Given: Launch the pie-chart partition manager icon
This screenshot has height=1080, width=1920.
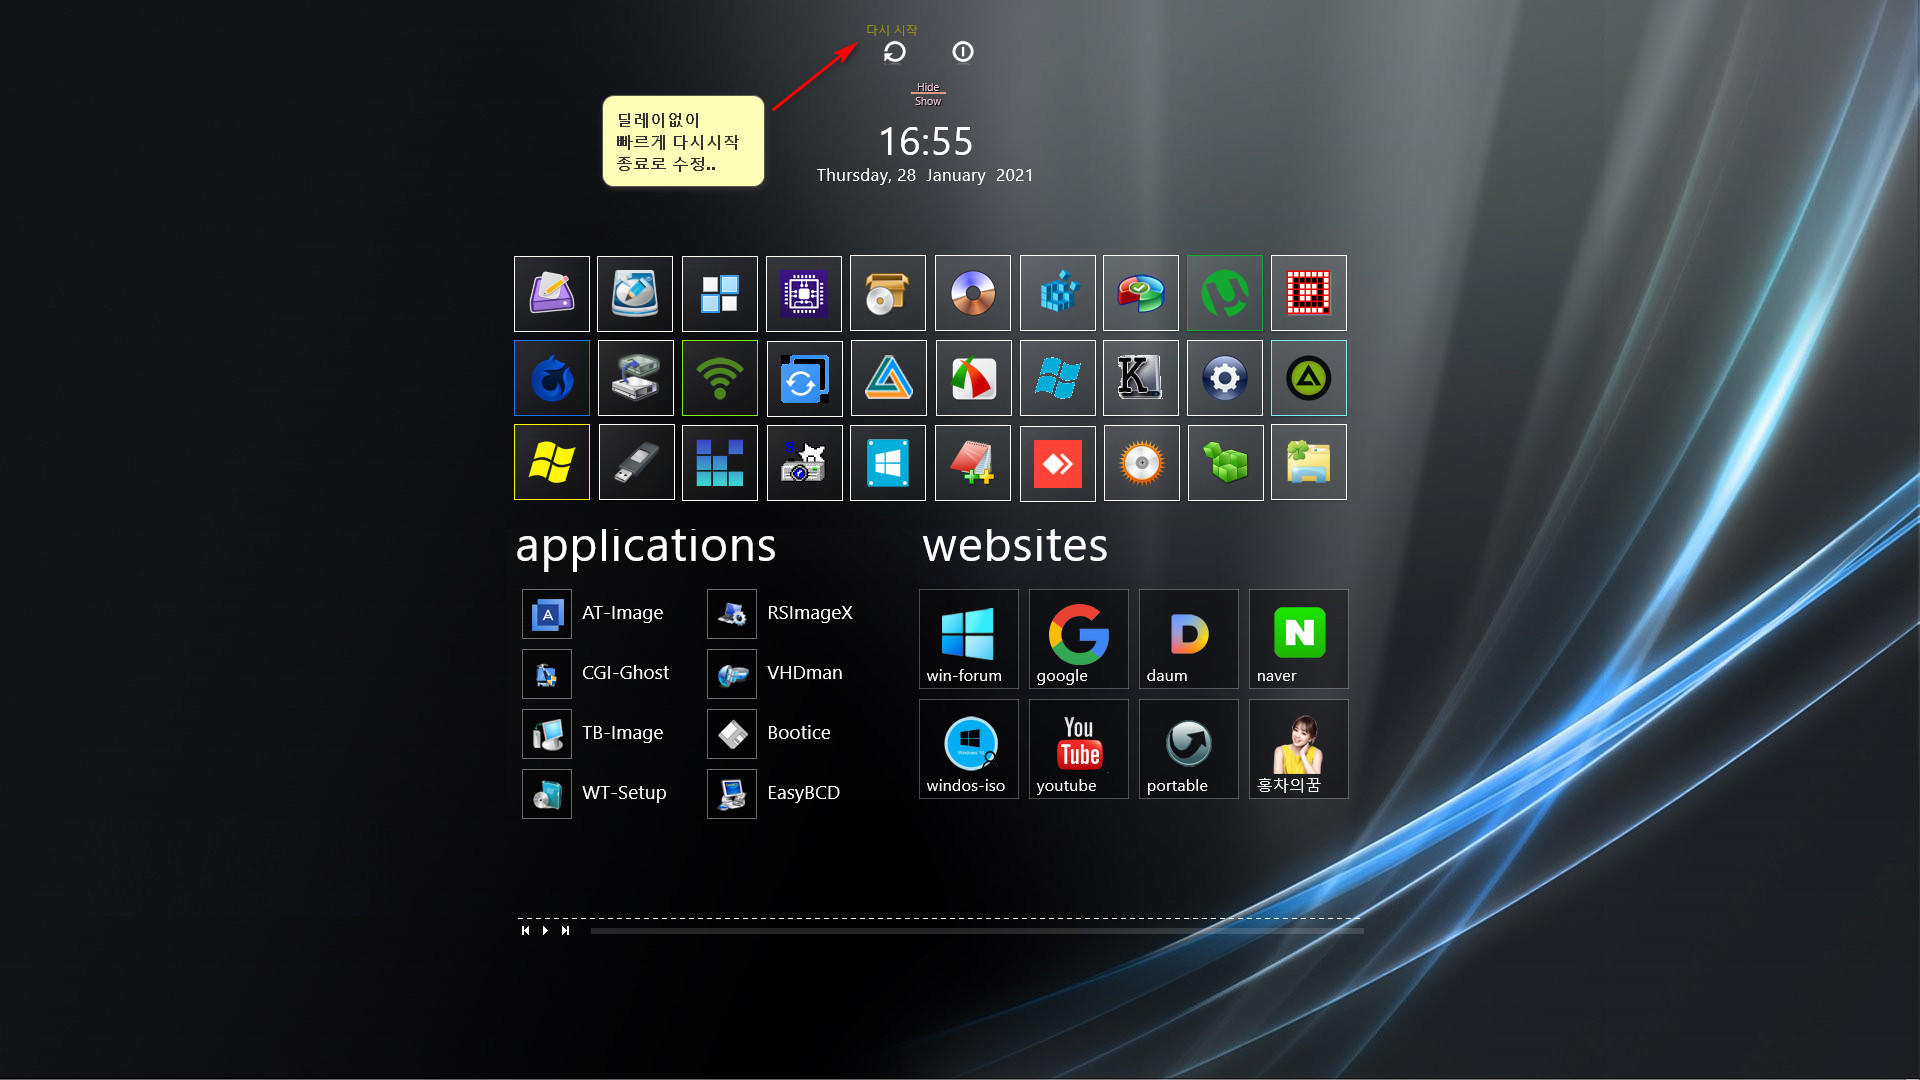Looking at the screenshot, I should pyautogui.click(x=1141, y=294).
